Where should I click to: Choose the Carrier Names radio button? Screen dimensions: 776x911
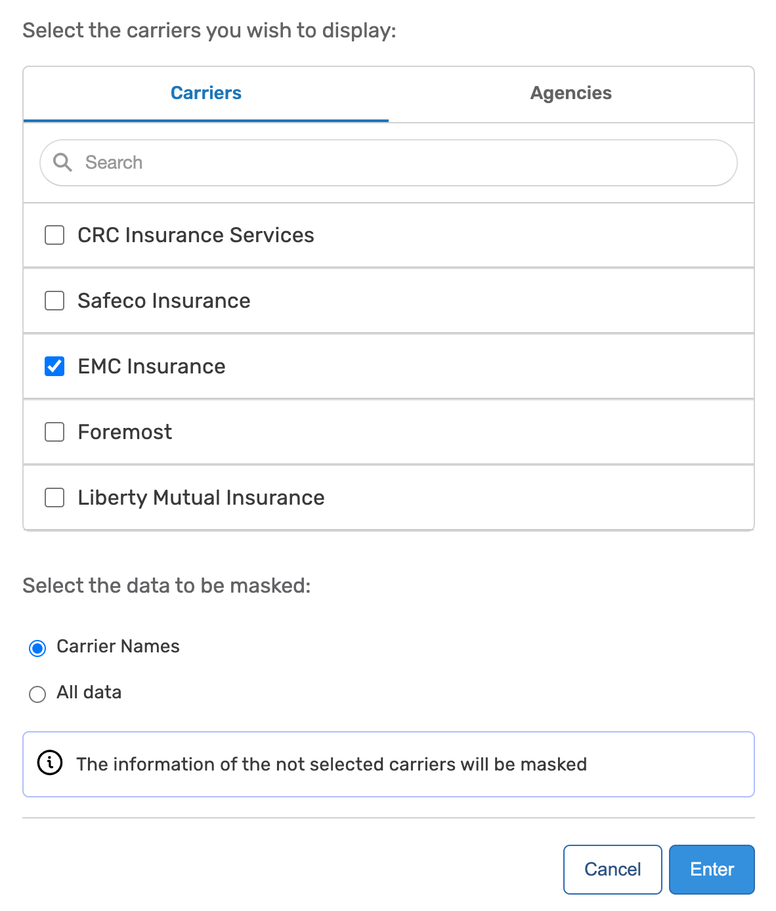38,648
